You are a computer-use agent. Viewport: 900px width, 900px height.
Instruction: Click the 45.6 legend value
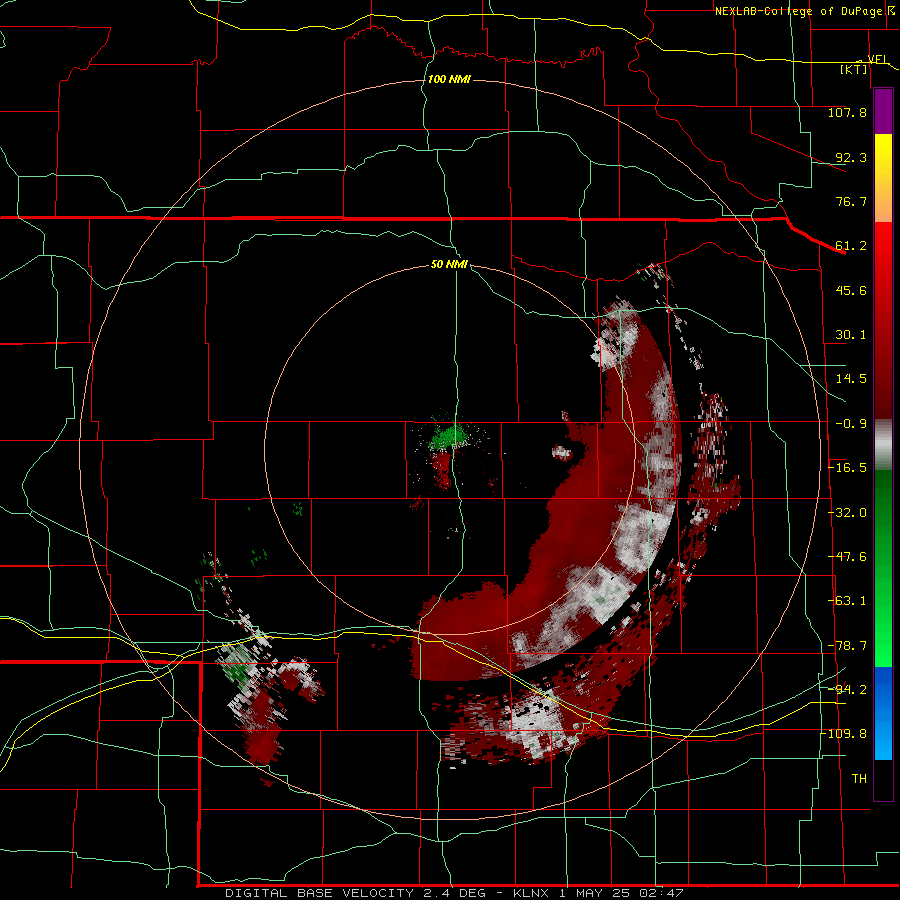851,290
